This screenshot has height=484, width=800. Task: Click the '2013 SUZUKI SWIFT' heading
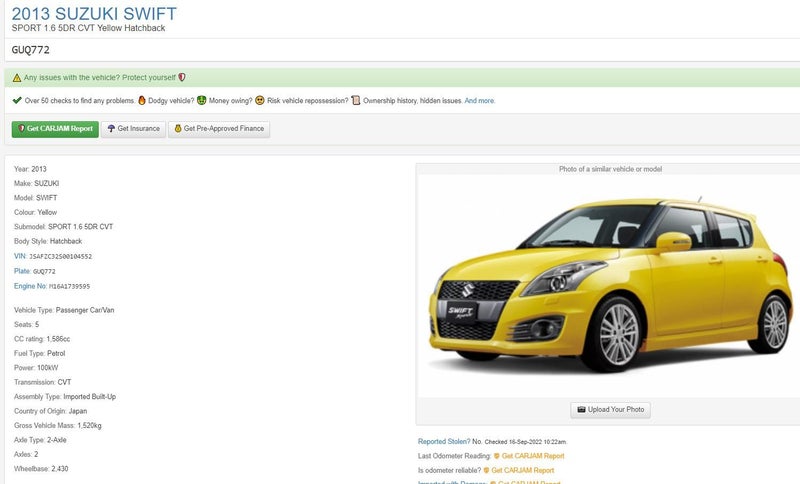pos(94,14)
